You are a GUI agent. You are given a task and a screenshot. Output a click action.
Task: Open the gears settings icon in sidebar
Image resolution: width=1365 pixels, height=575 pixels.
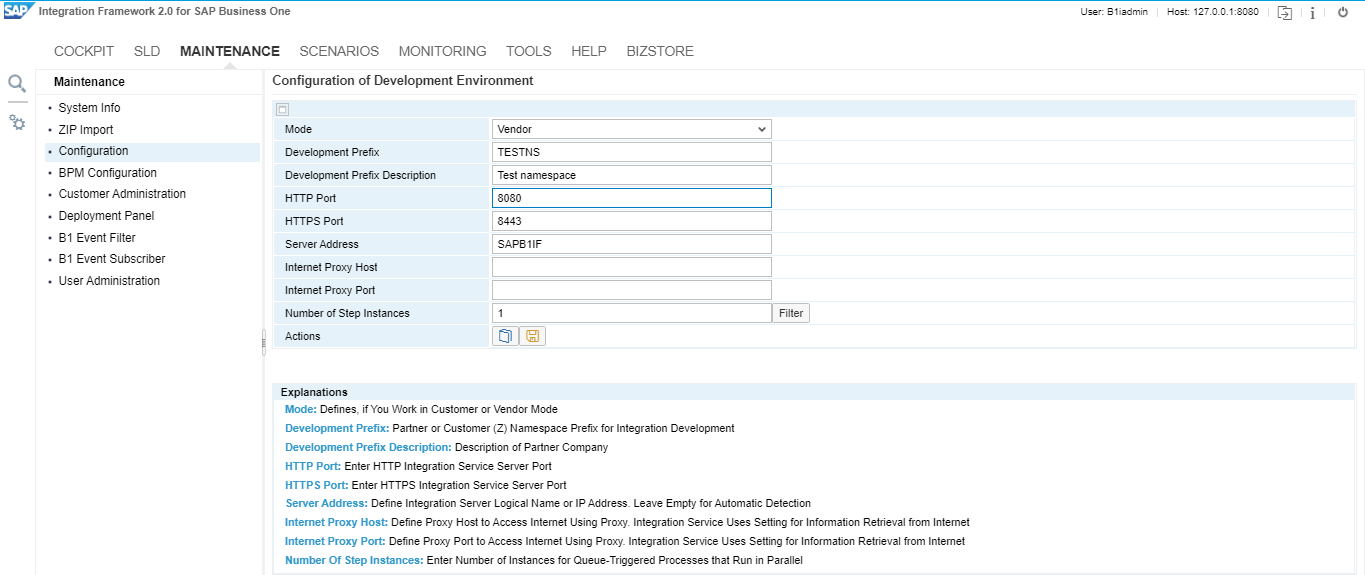click(x=17, y=122)
